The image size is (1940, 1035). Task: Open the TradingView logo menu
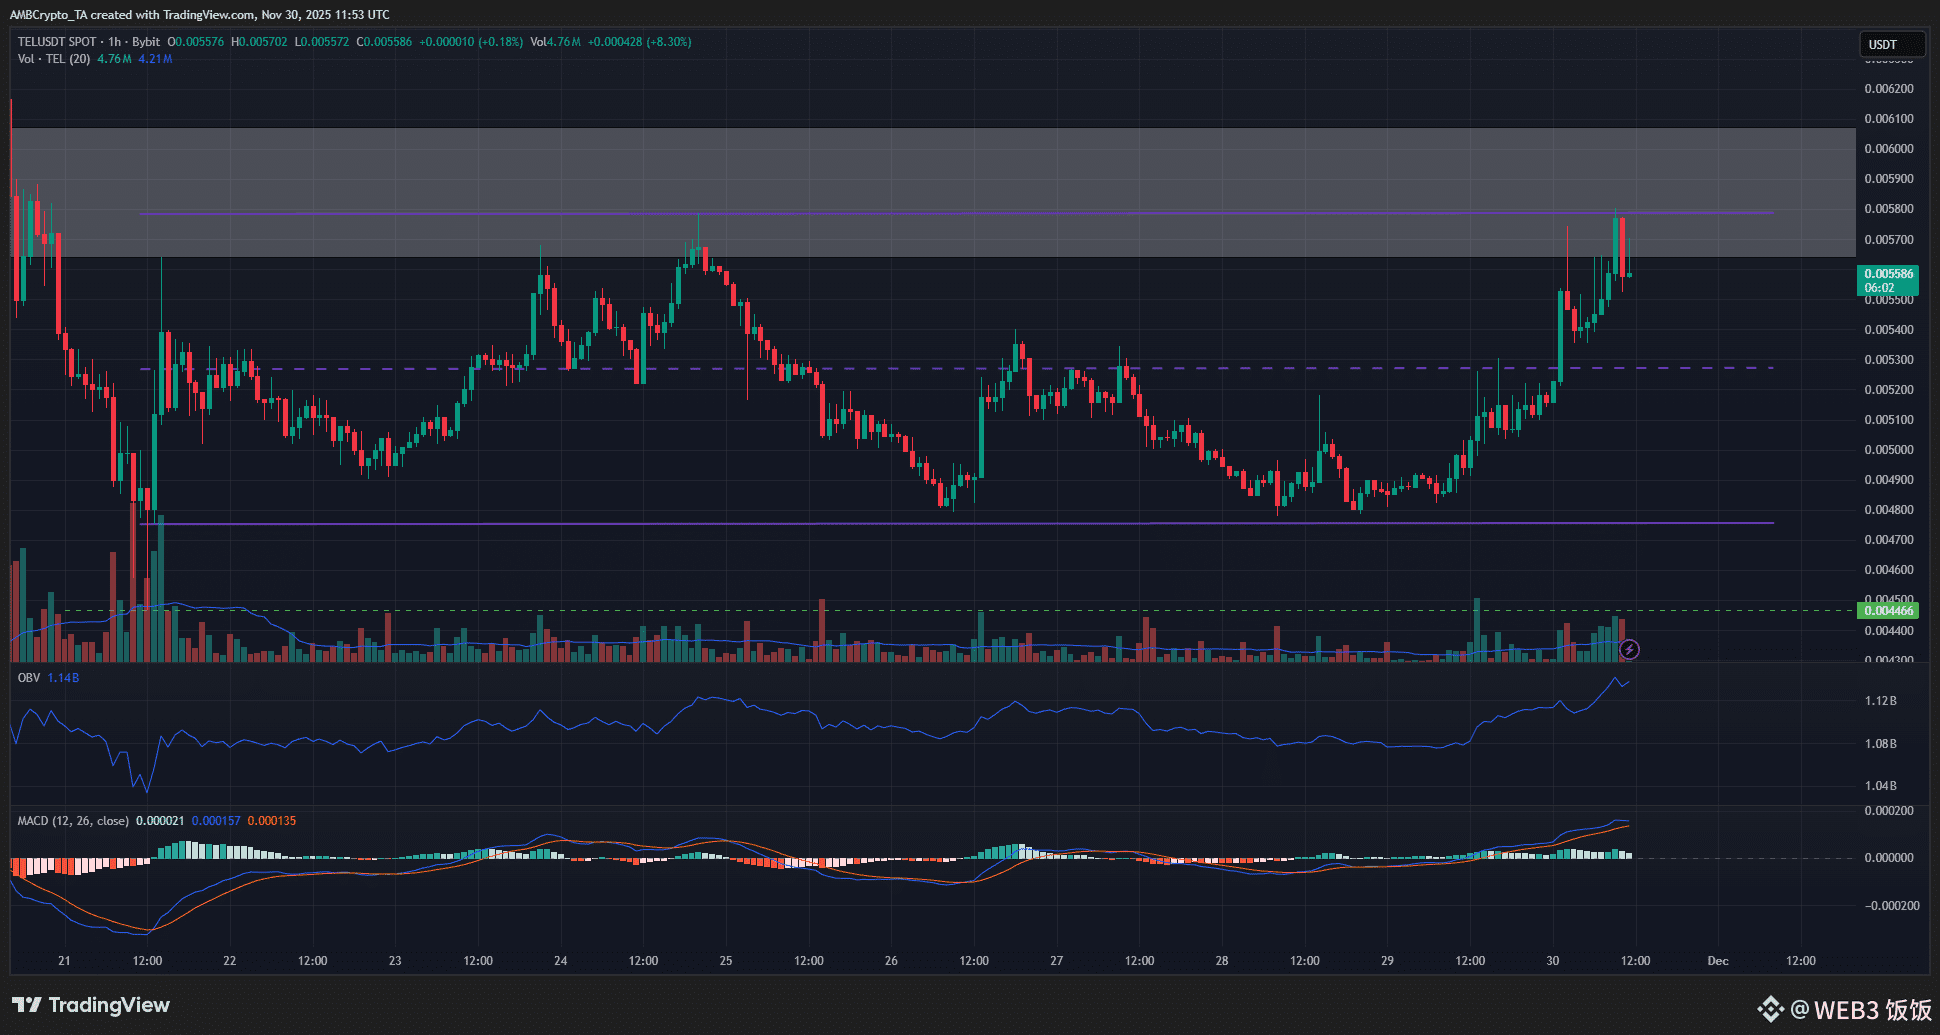90,1005
